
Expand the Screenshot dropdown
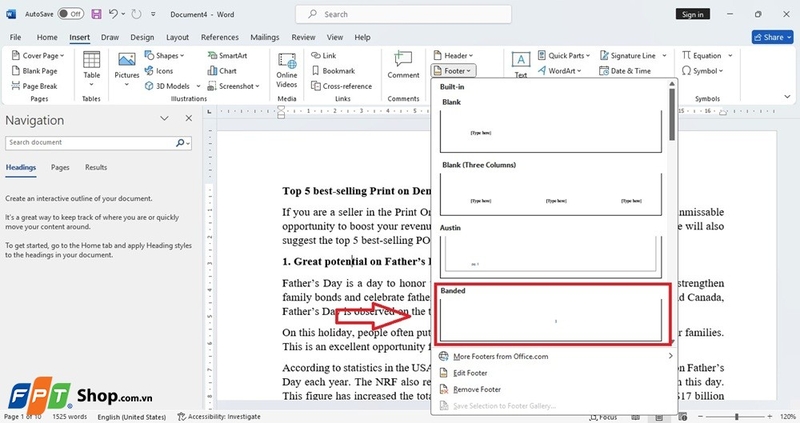pos(237,86)
